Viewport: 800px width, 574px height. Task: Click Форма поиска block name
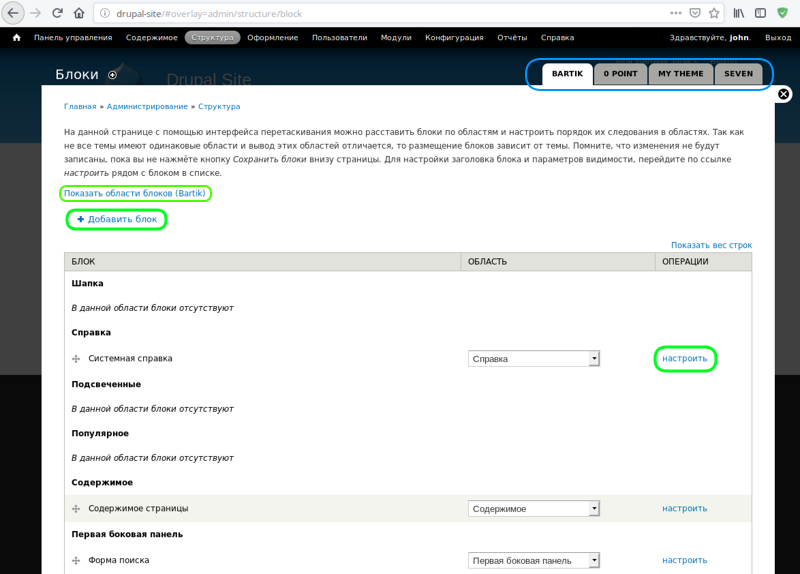(119, 560)
